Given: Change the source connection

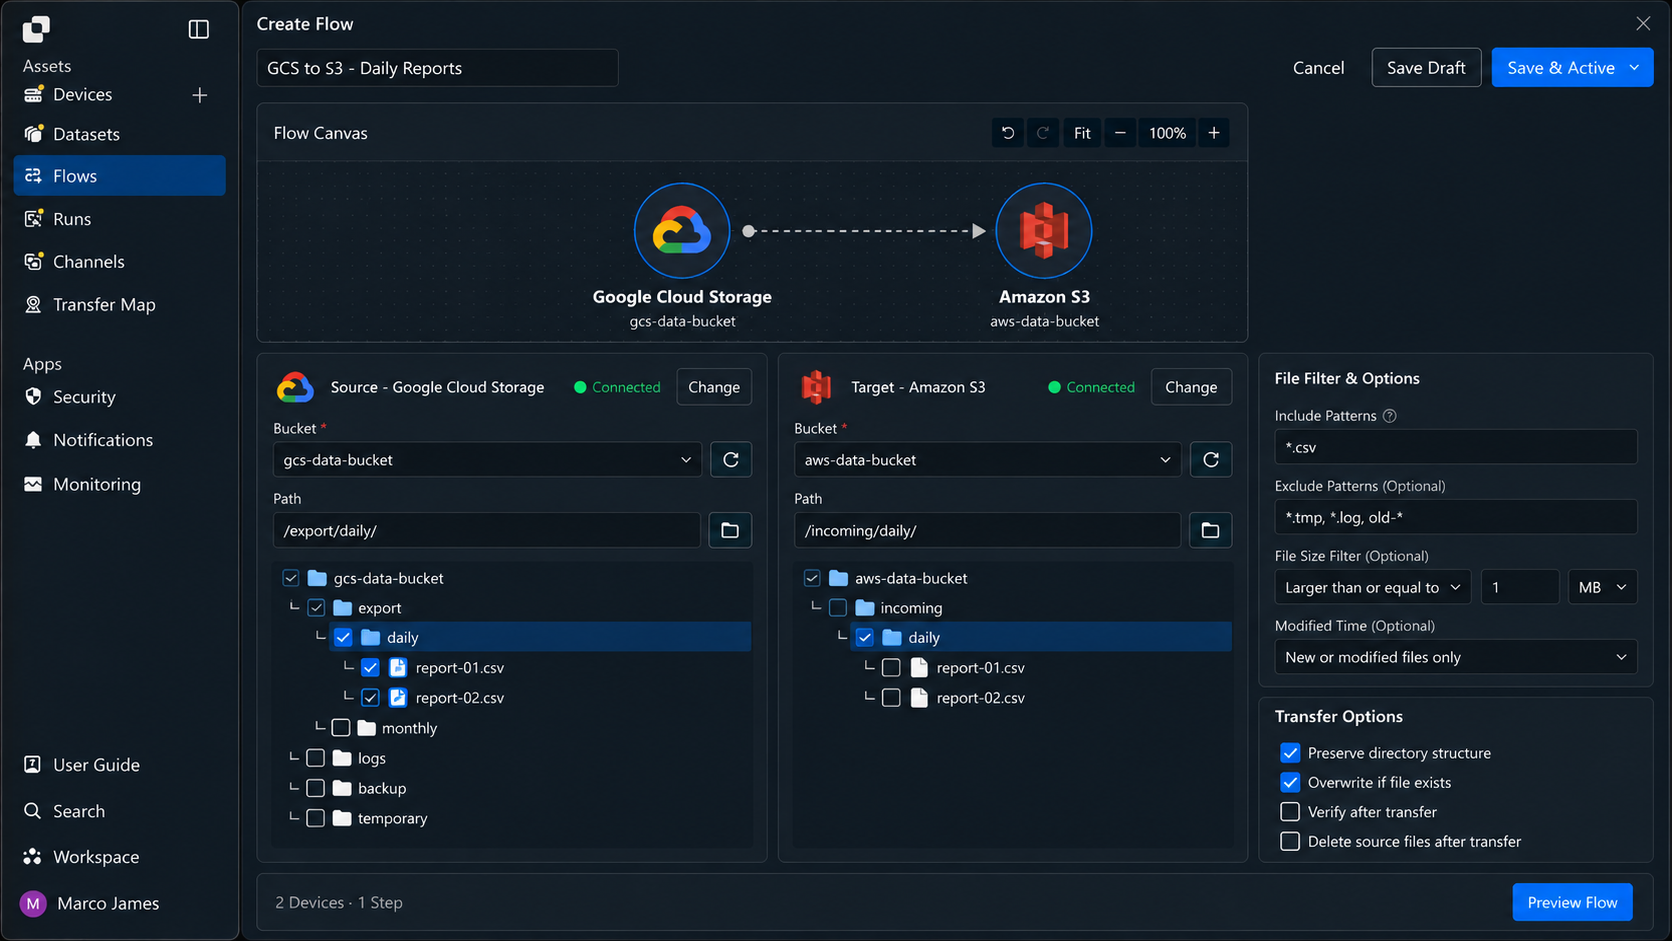Looking at the screenshot, I should pos(714,387).
